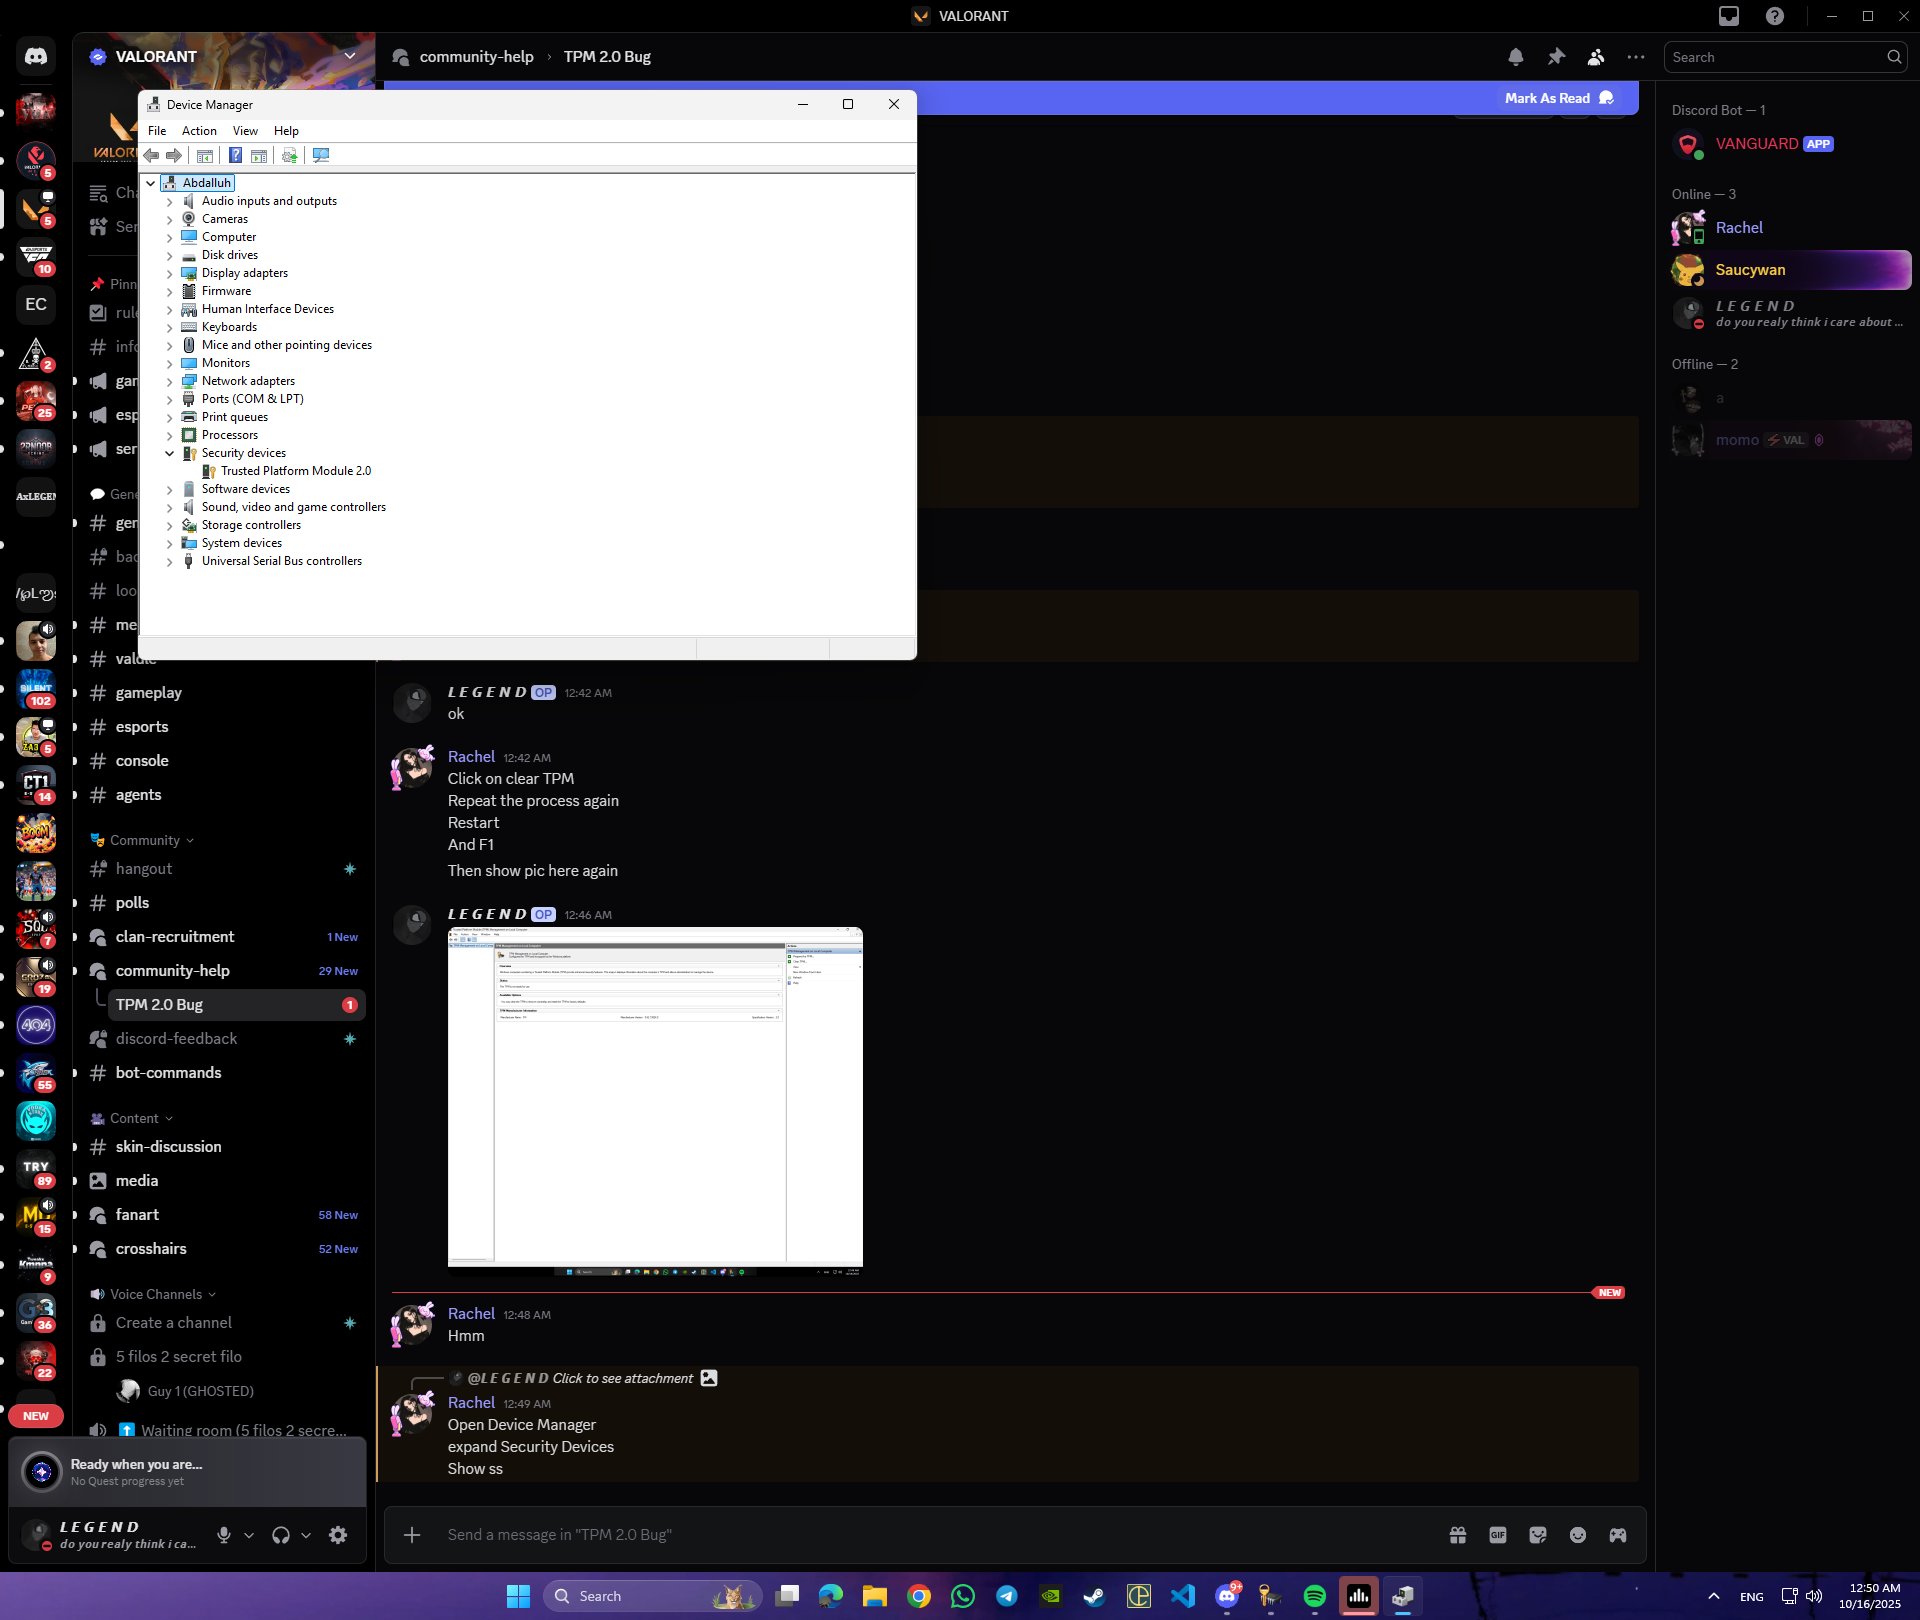Open the Action menu in Device Manager
Image resolution: width=1920 pixels, height=1620 pixels.
[199, 131]
